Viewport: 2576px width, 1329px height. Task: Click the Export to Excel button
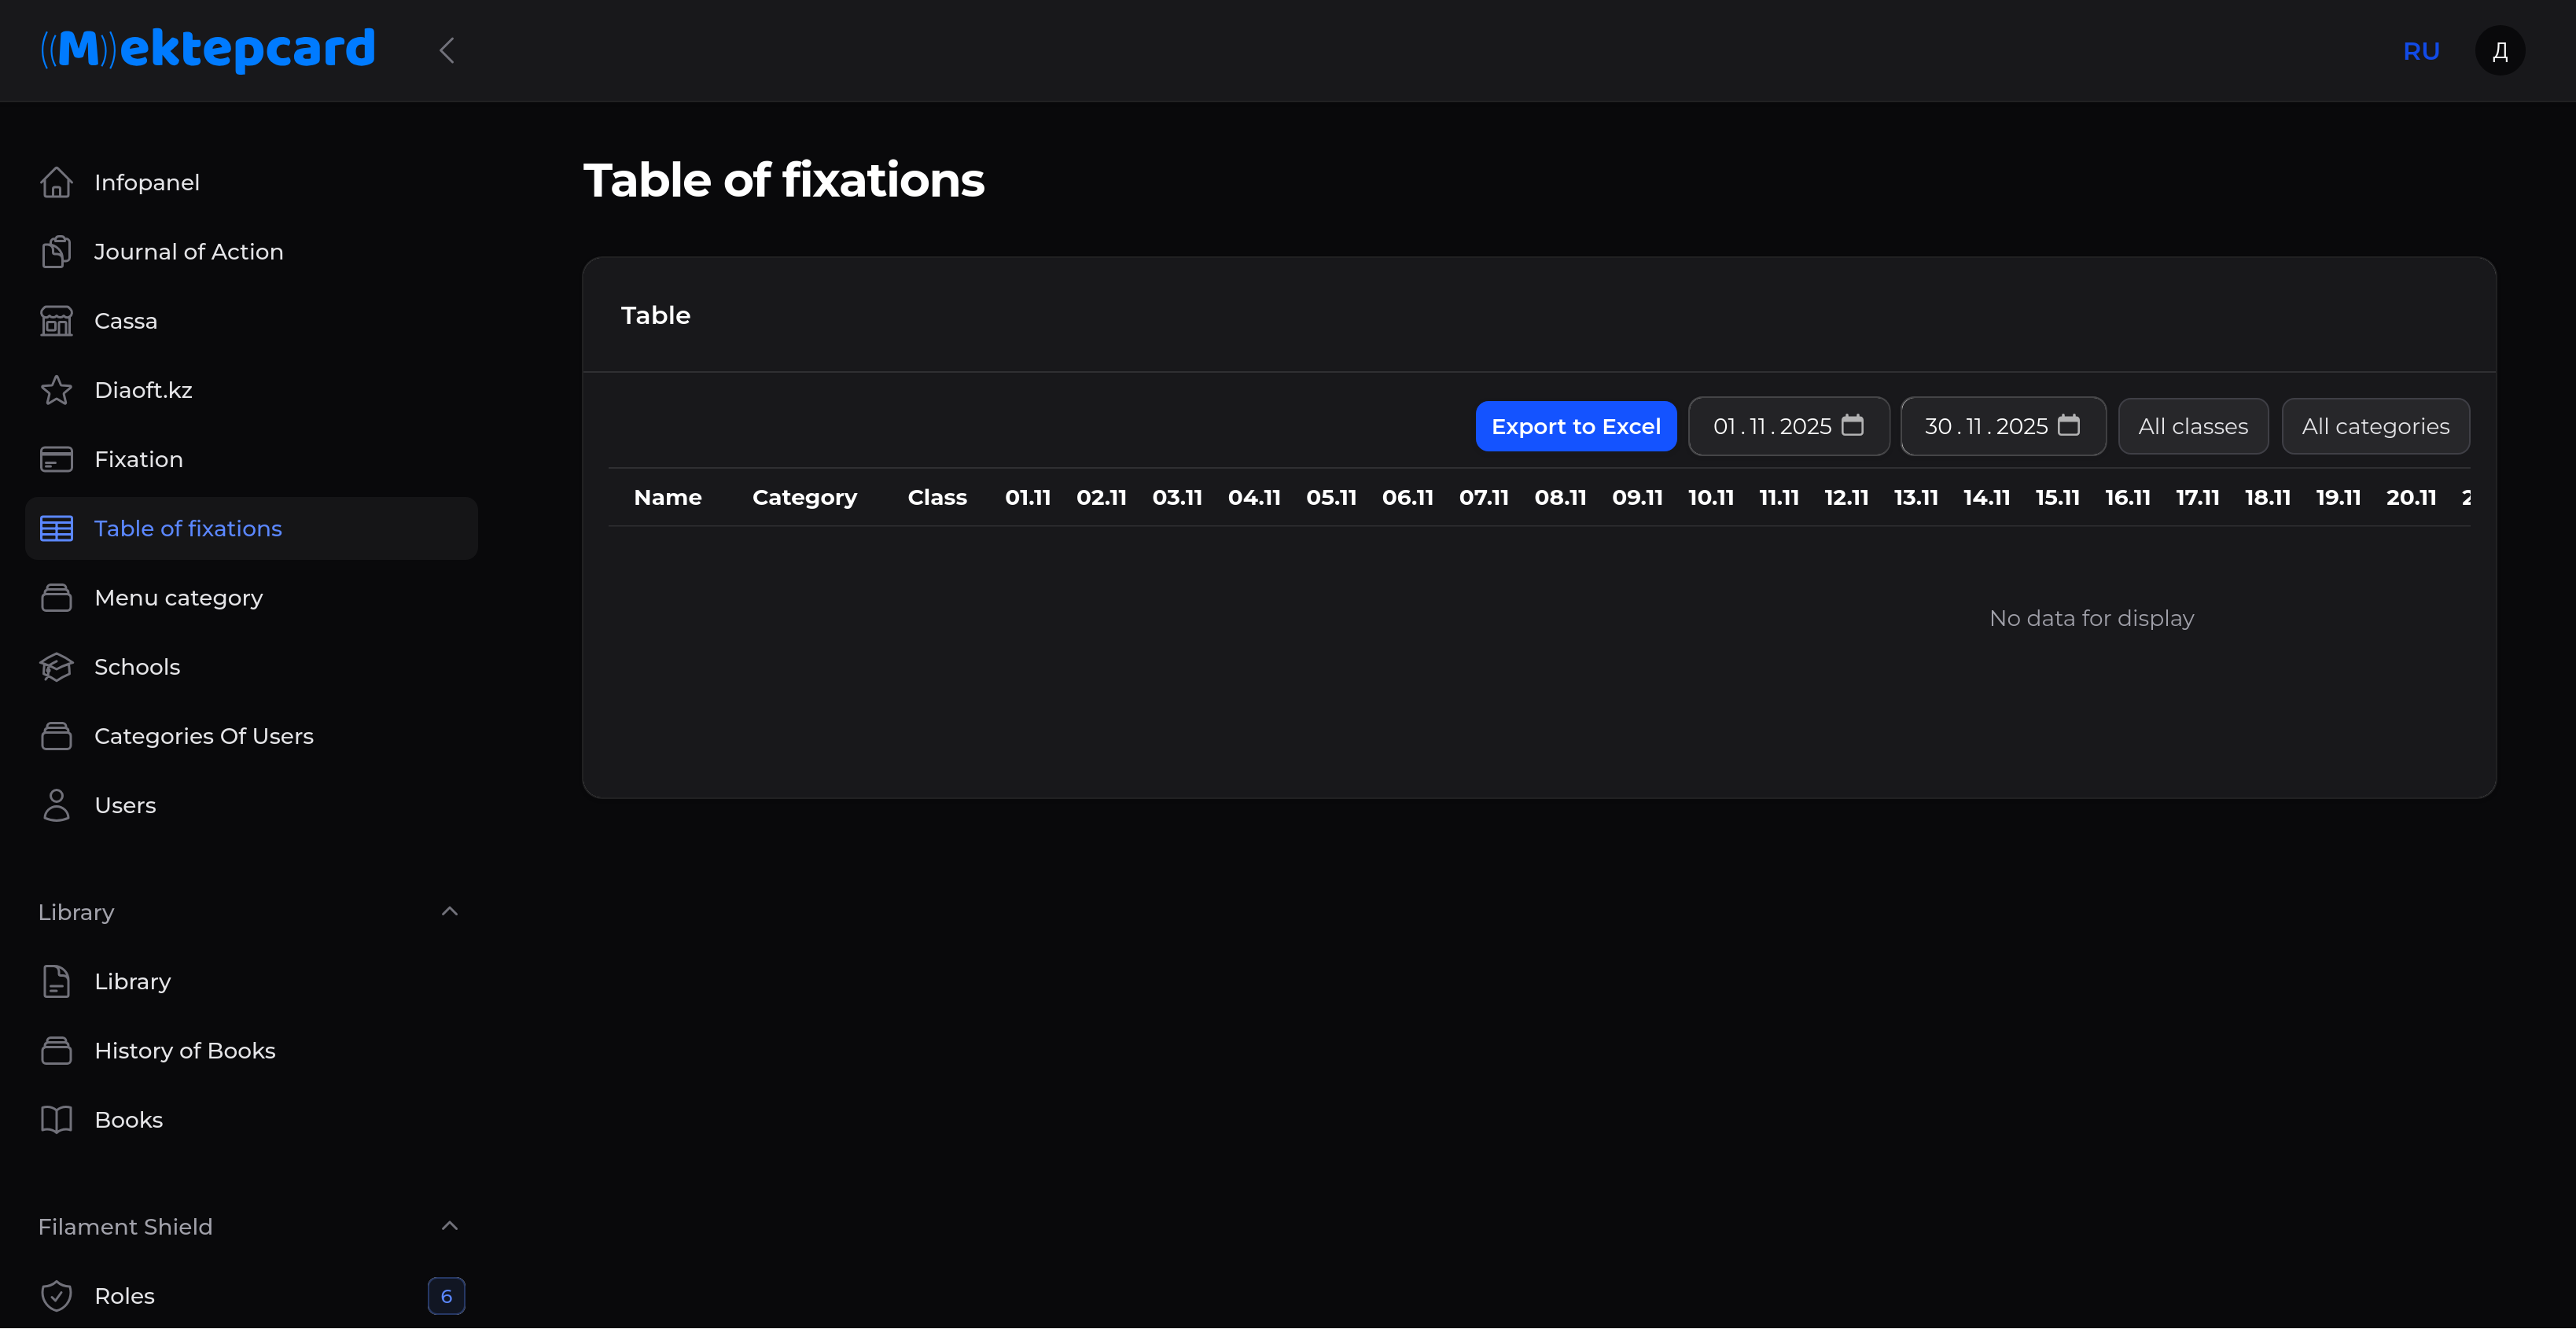click(1575, 426)
